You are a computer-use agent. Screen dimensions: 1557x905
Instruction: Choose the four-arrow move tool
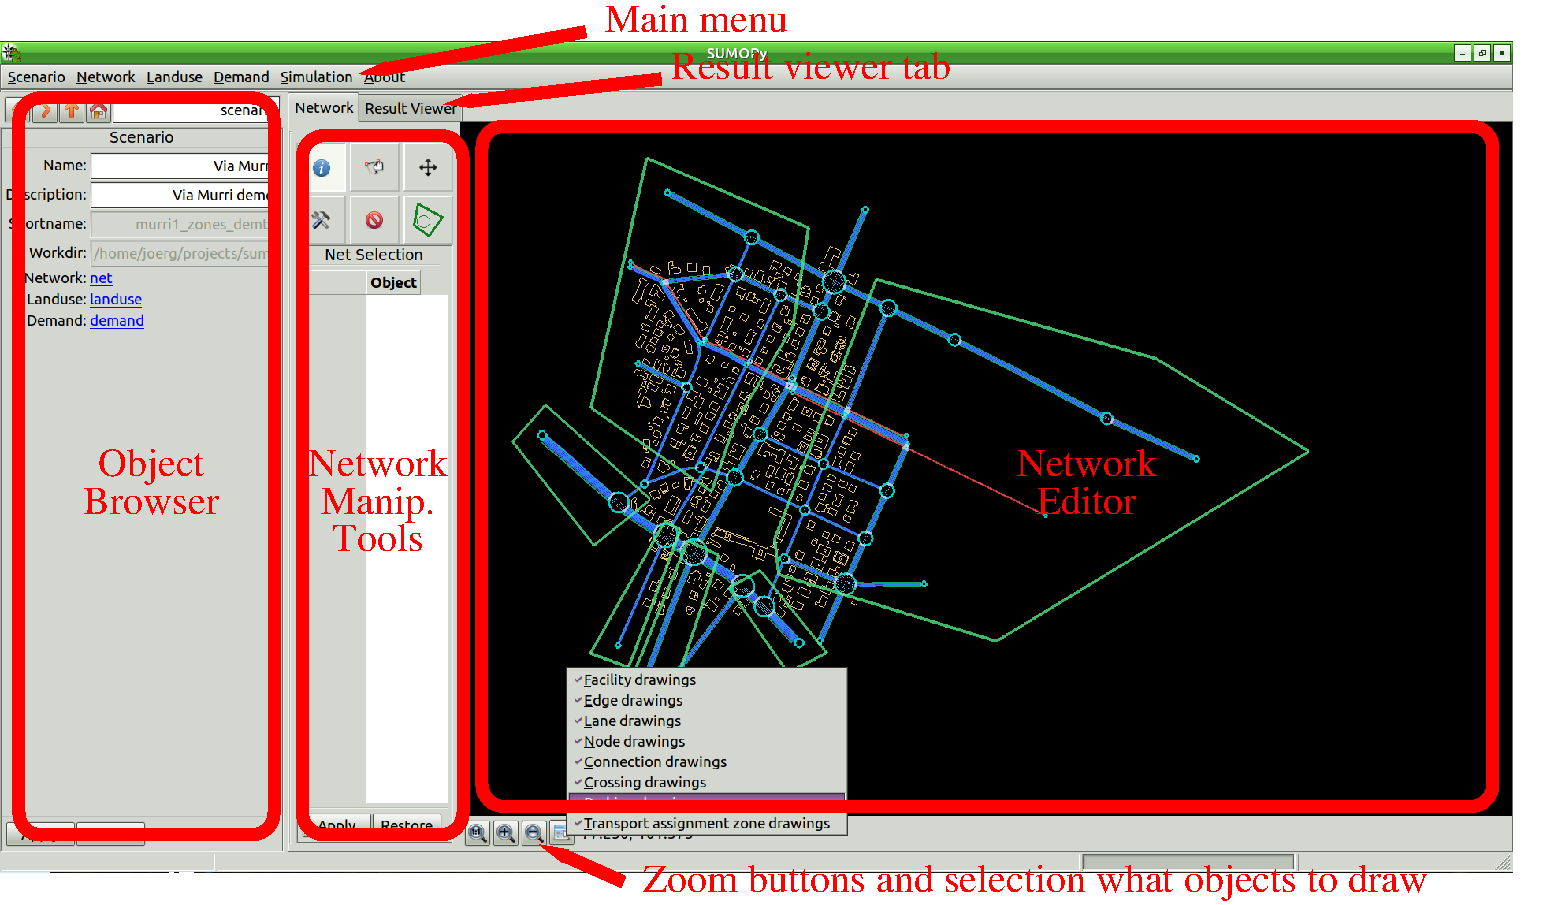click(428, 168)
